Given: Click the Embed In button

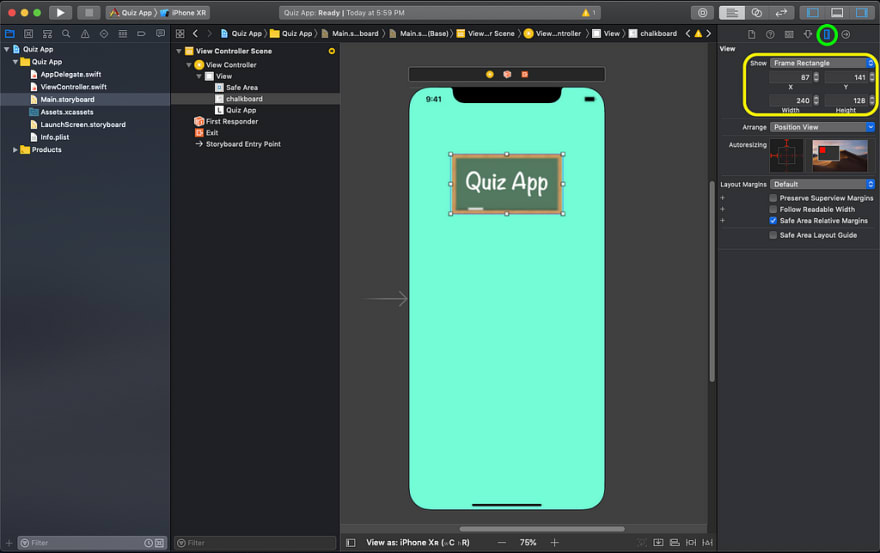Looking at the screenshot, I should tap(658, 542).
